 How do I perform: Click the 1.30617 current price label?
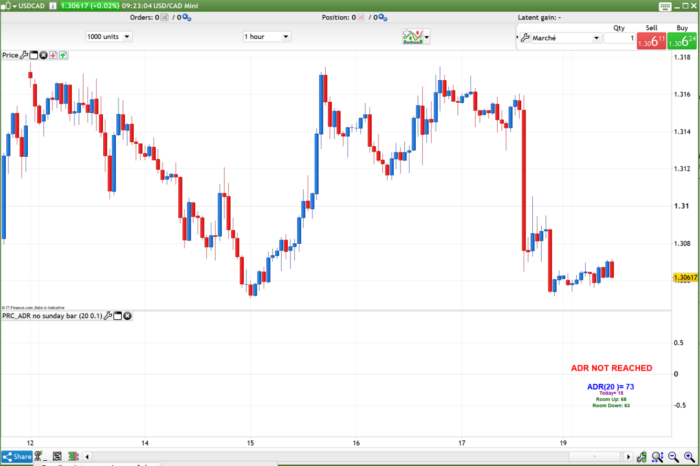[685, 278]
